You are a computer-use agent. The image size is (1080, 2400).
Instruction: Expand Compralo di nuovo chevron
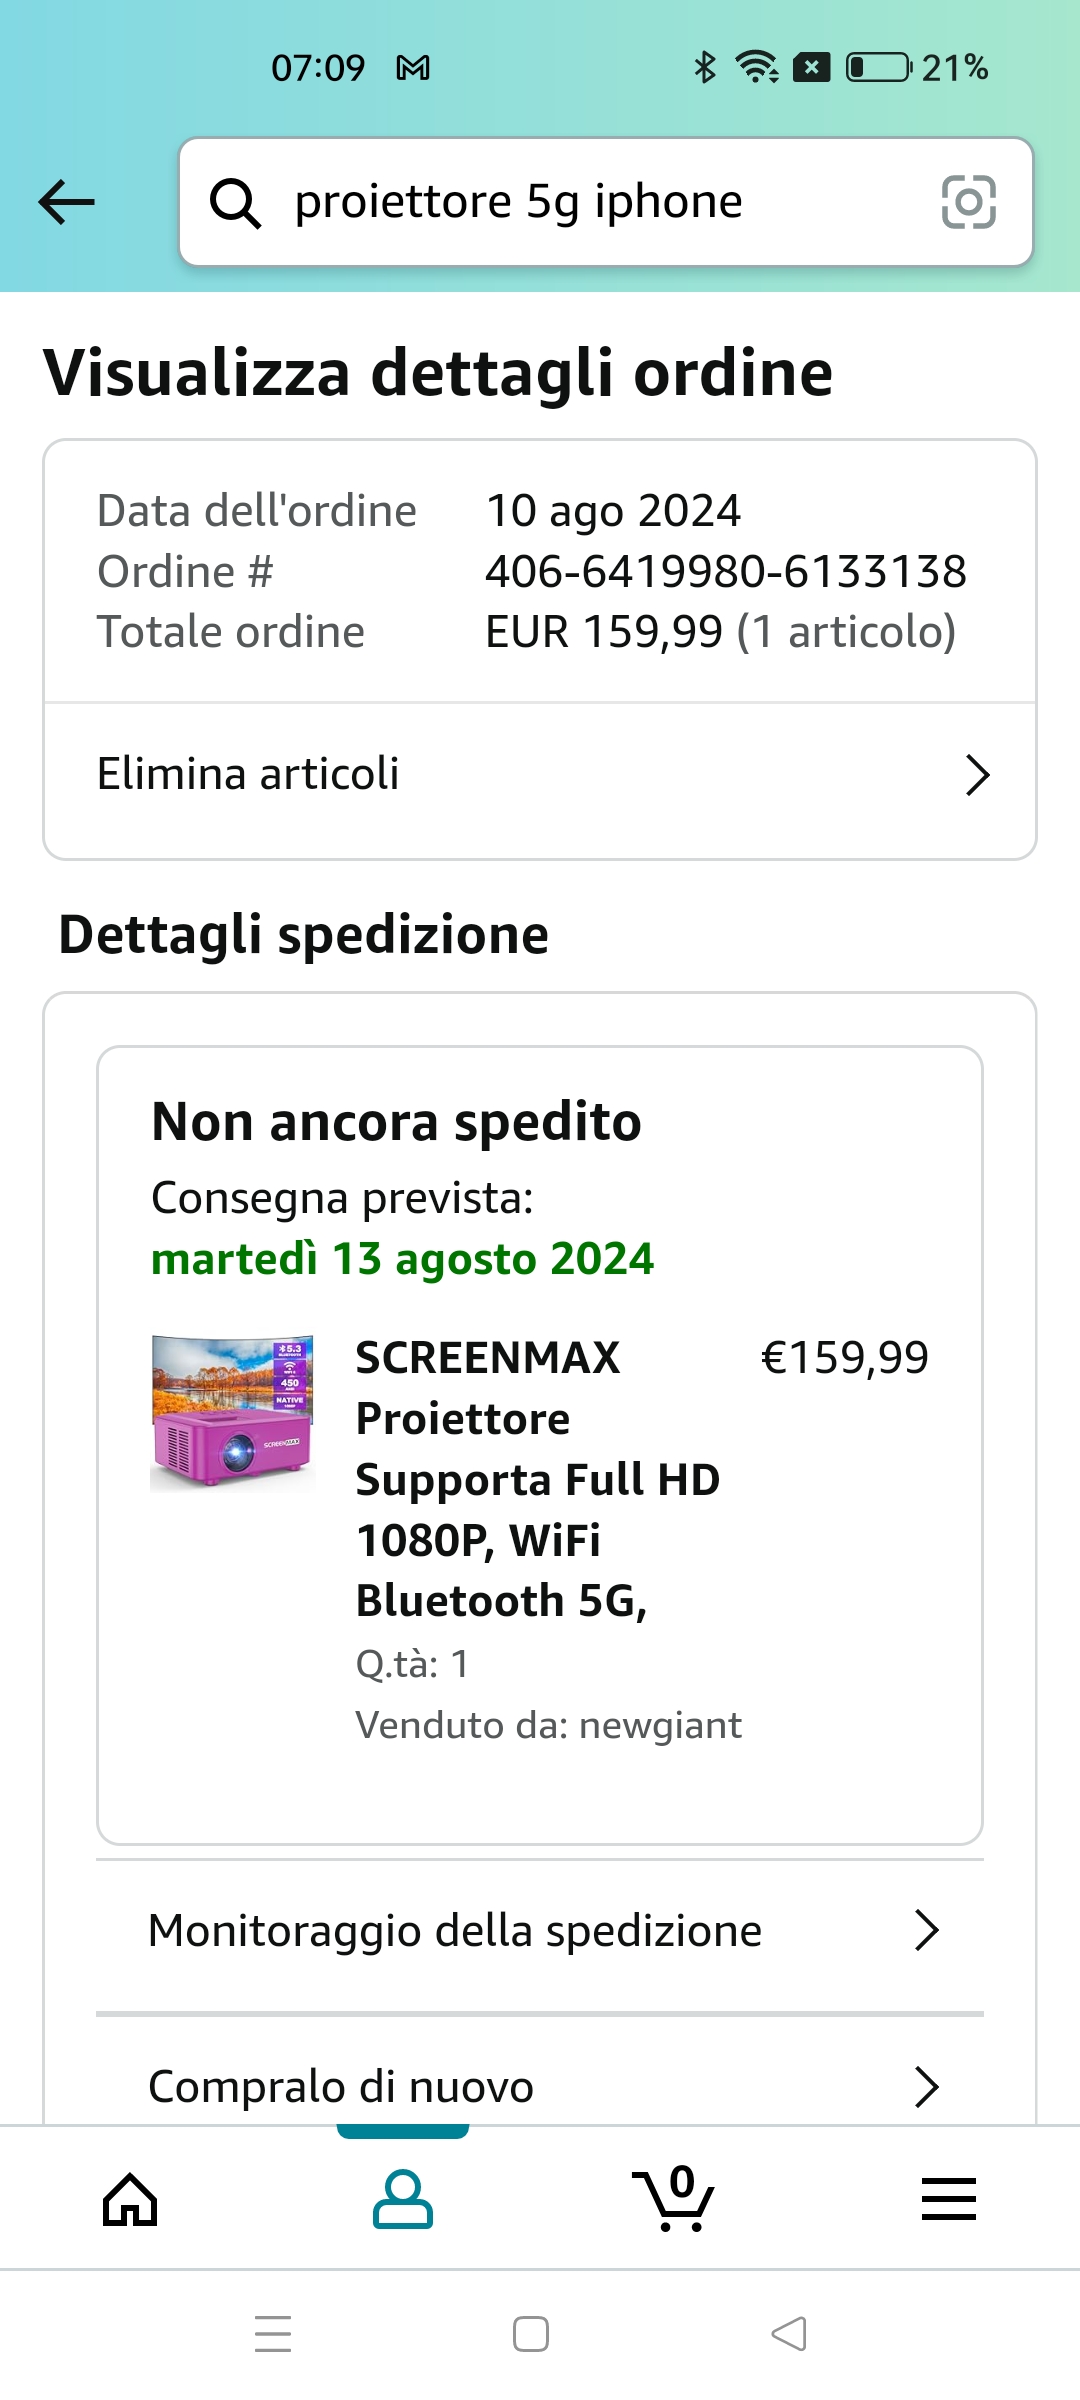coord(927,2087)
